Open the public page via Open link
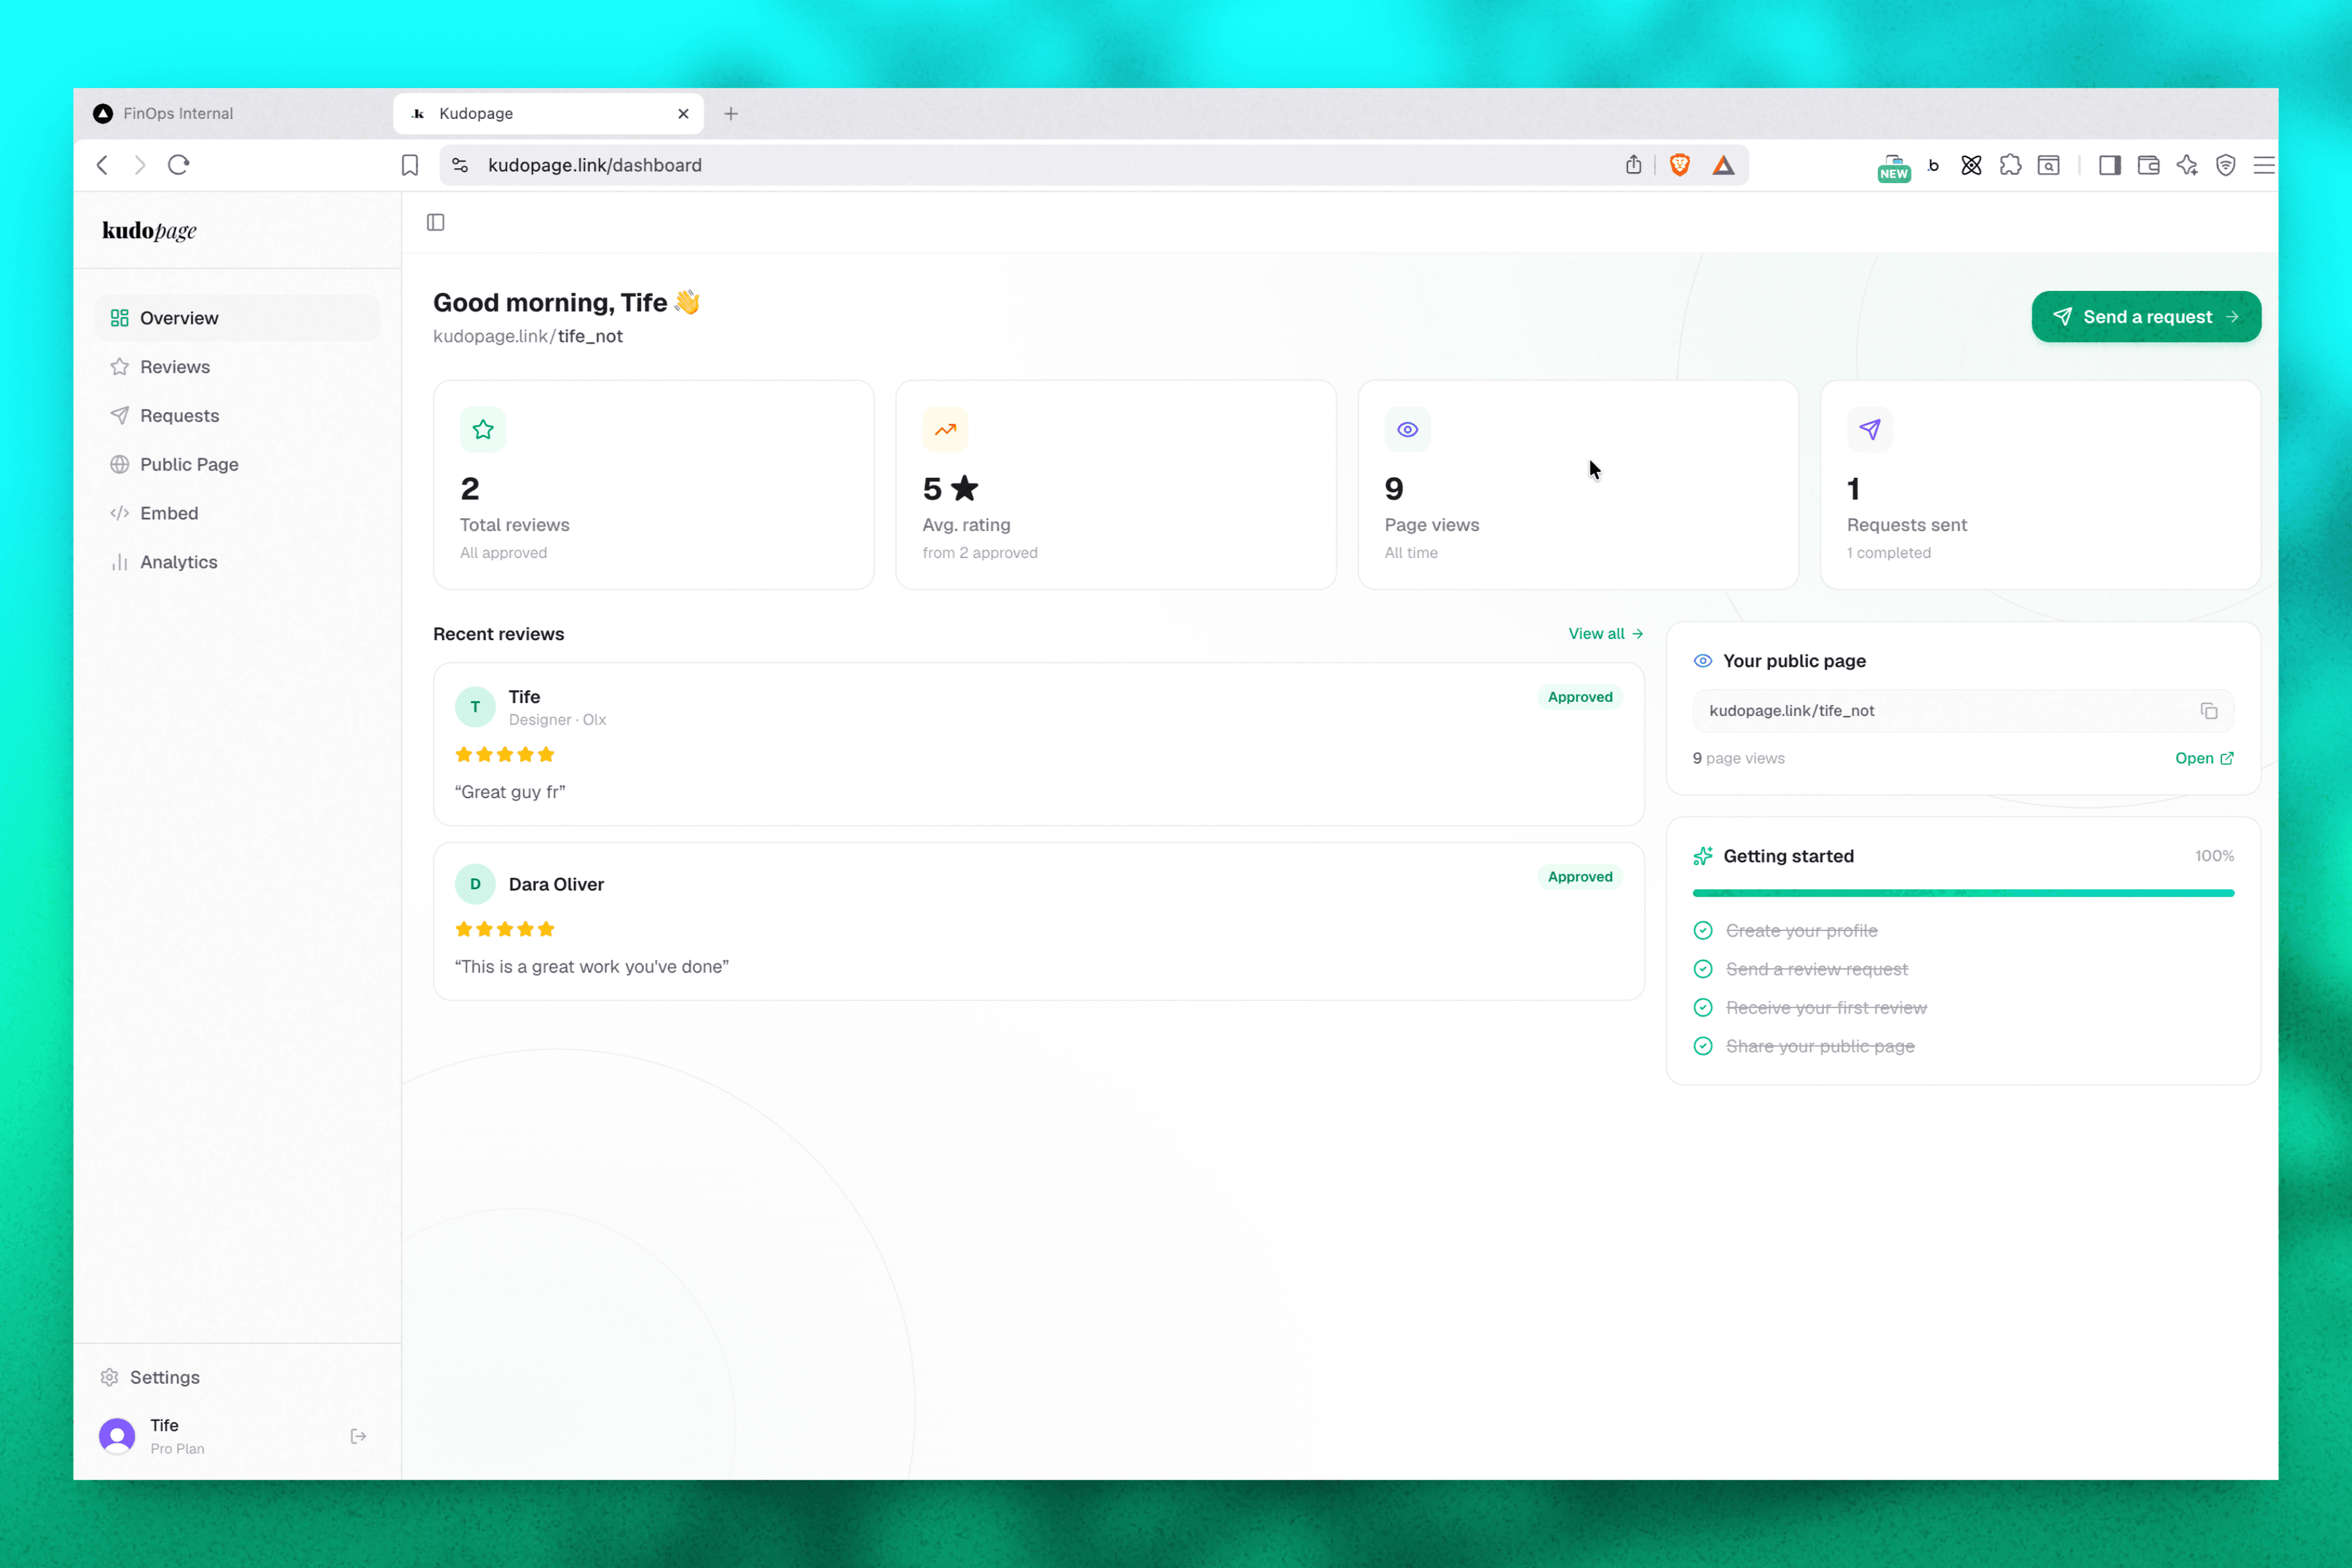This screenshot has width=2352, height=1568. pos(2204,758)
